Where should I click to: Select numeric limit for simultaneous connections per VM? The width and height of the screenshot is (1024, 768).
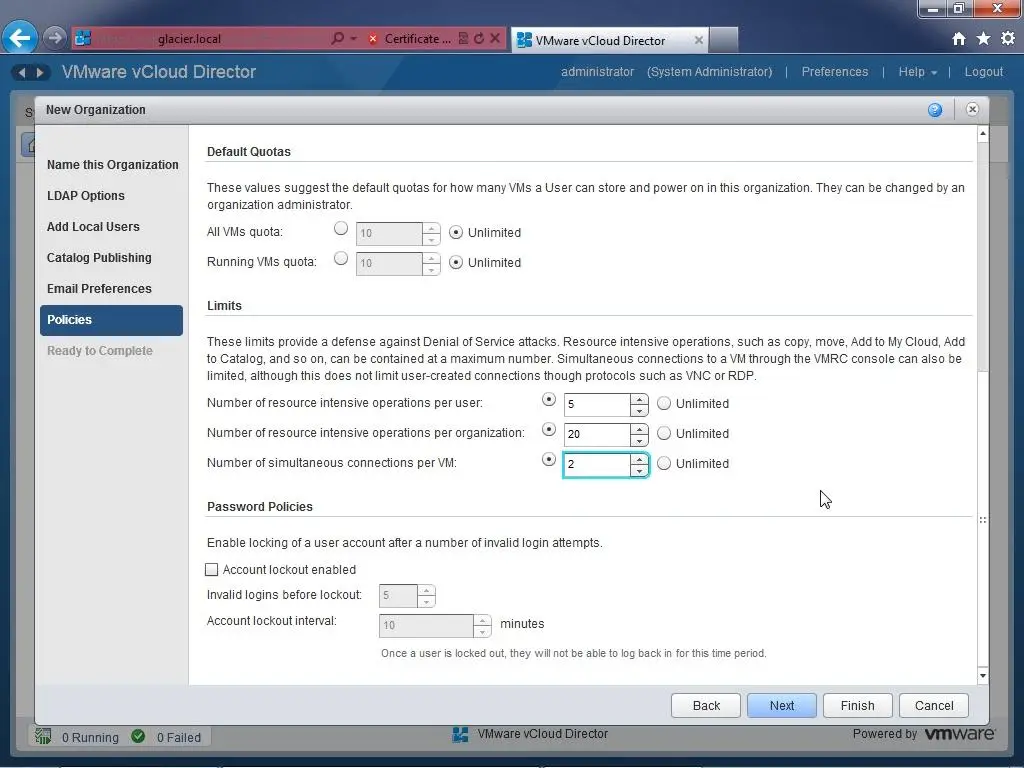click(x=549, y=459)
